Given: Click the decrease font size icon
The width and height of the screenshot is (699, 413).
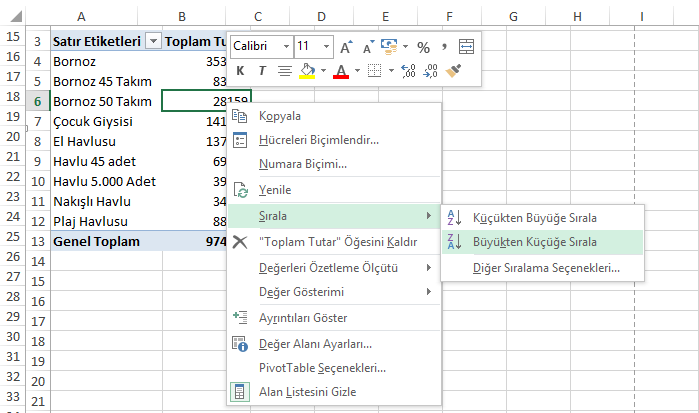Looking at the screenshot, I should point(366,47).
